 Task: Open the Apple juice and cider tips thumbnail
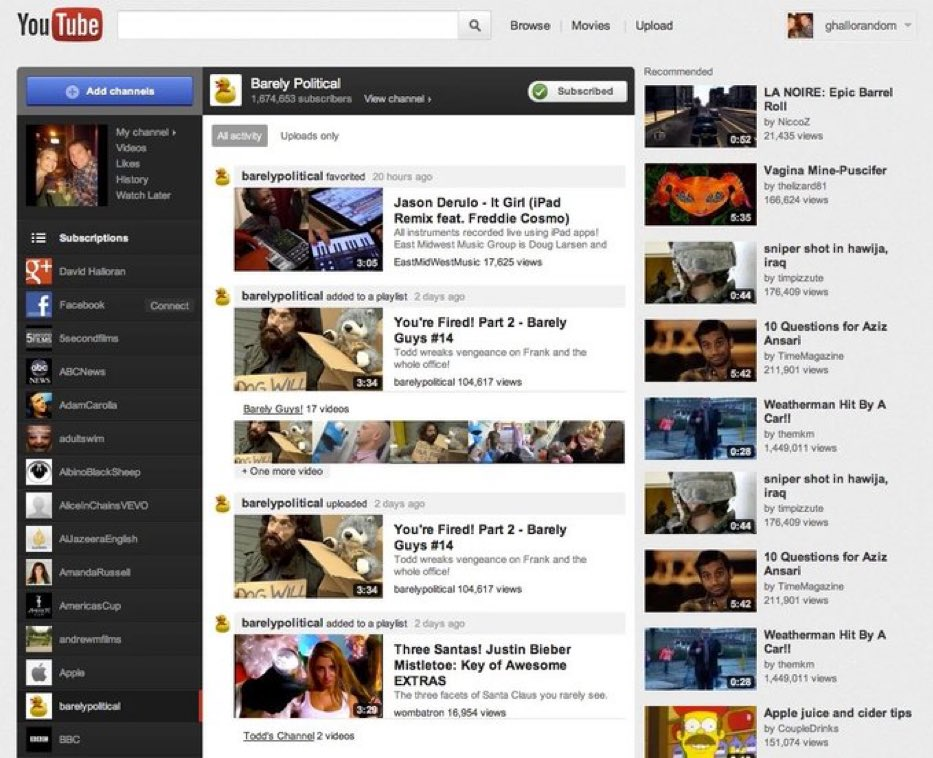pos(700,732)
